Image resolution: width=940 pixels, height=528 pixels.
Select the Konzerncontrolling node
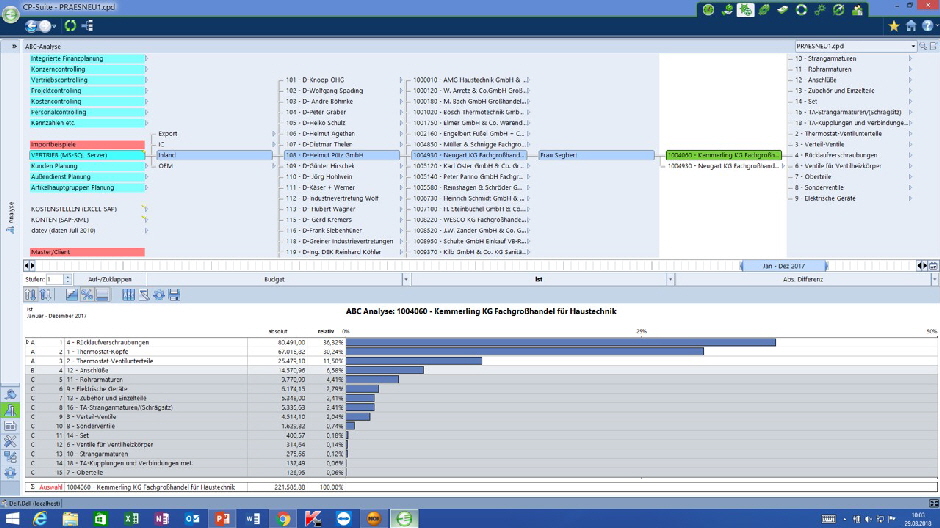87,70
